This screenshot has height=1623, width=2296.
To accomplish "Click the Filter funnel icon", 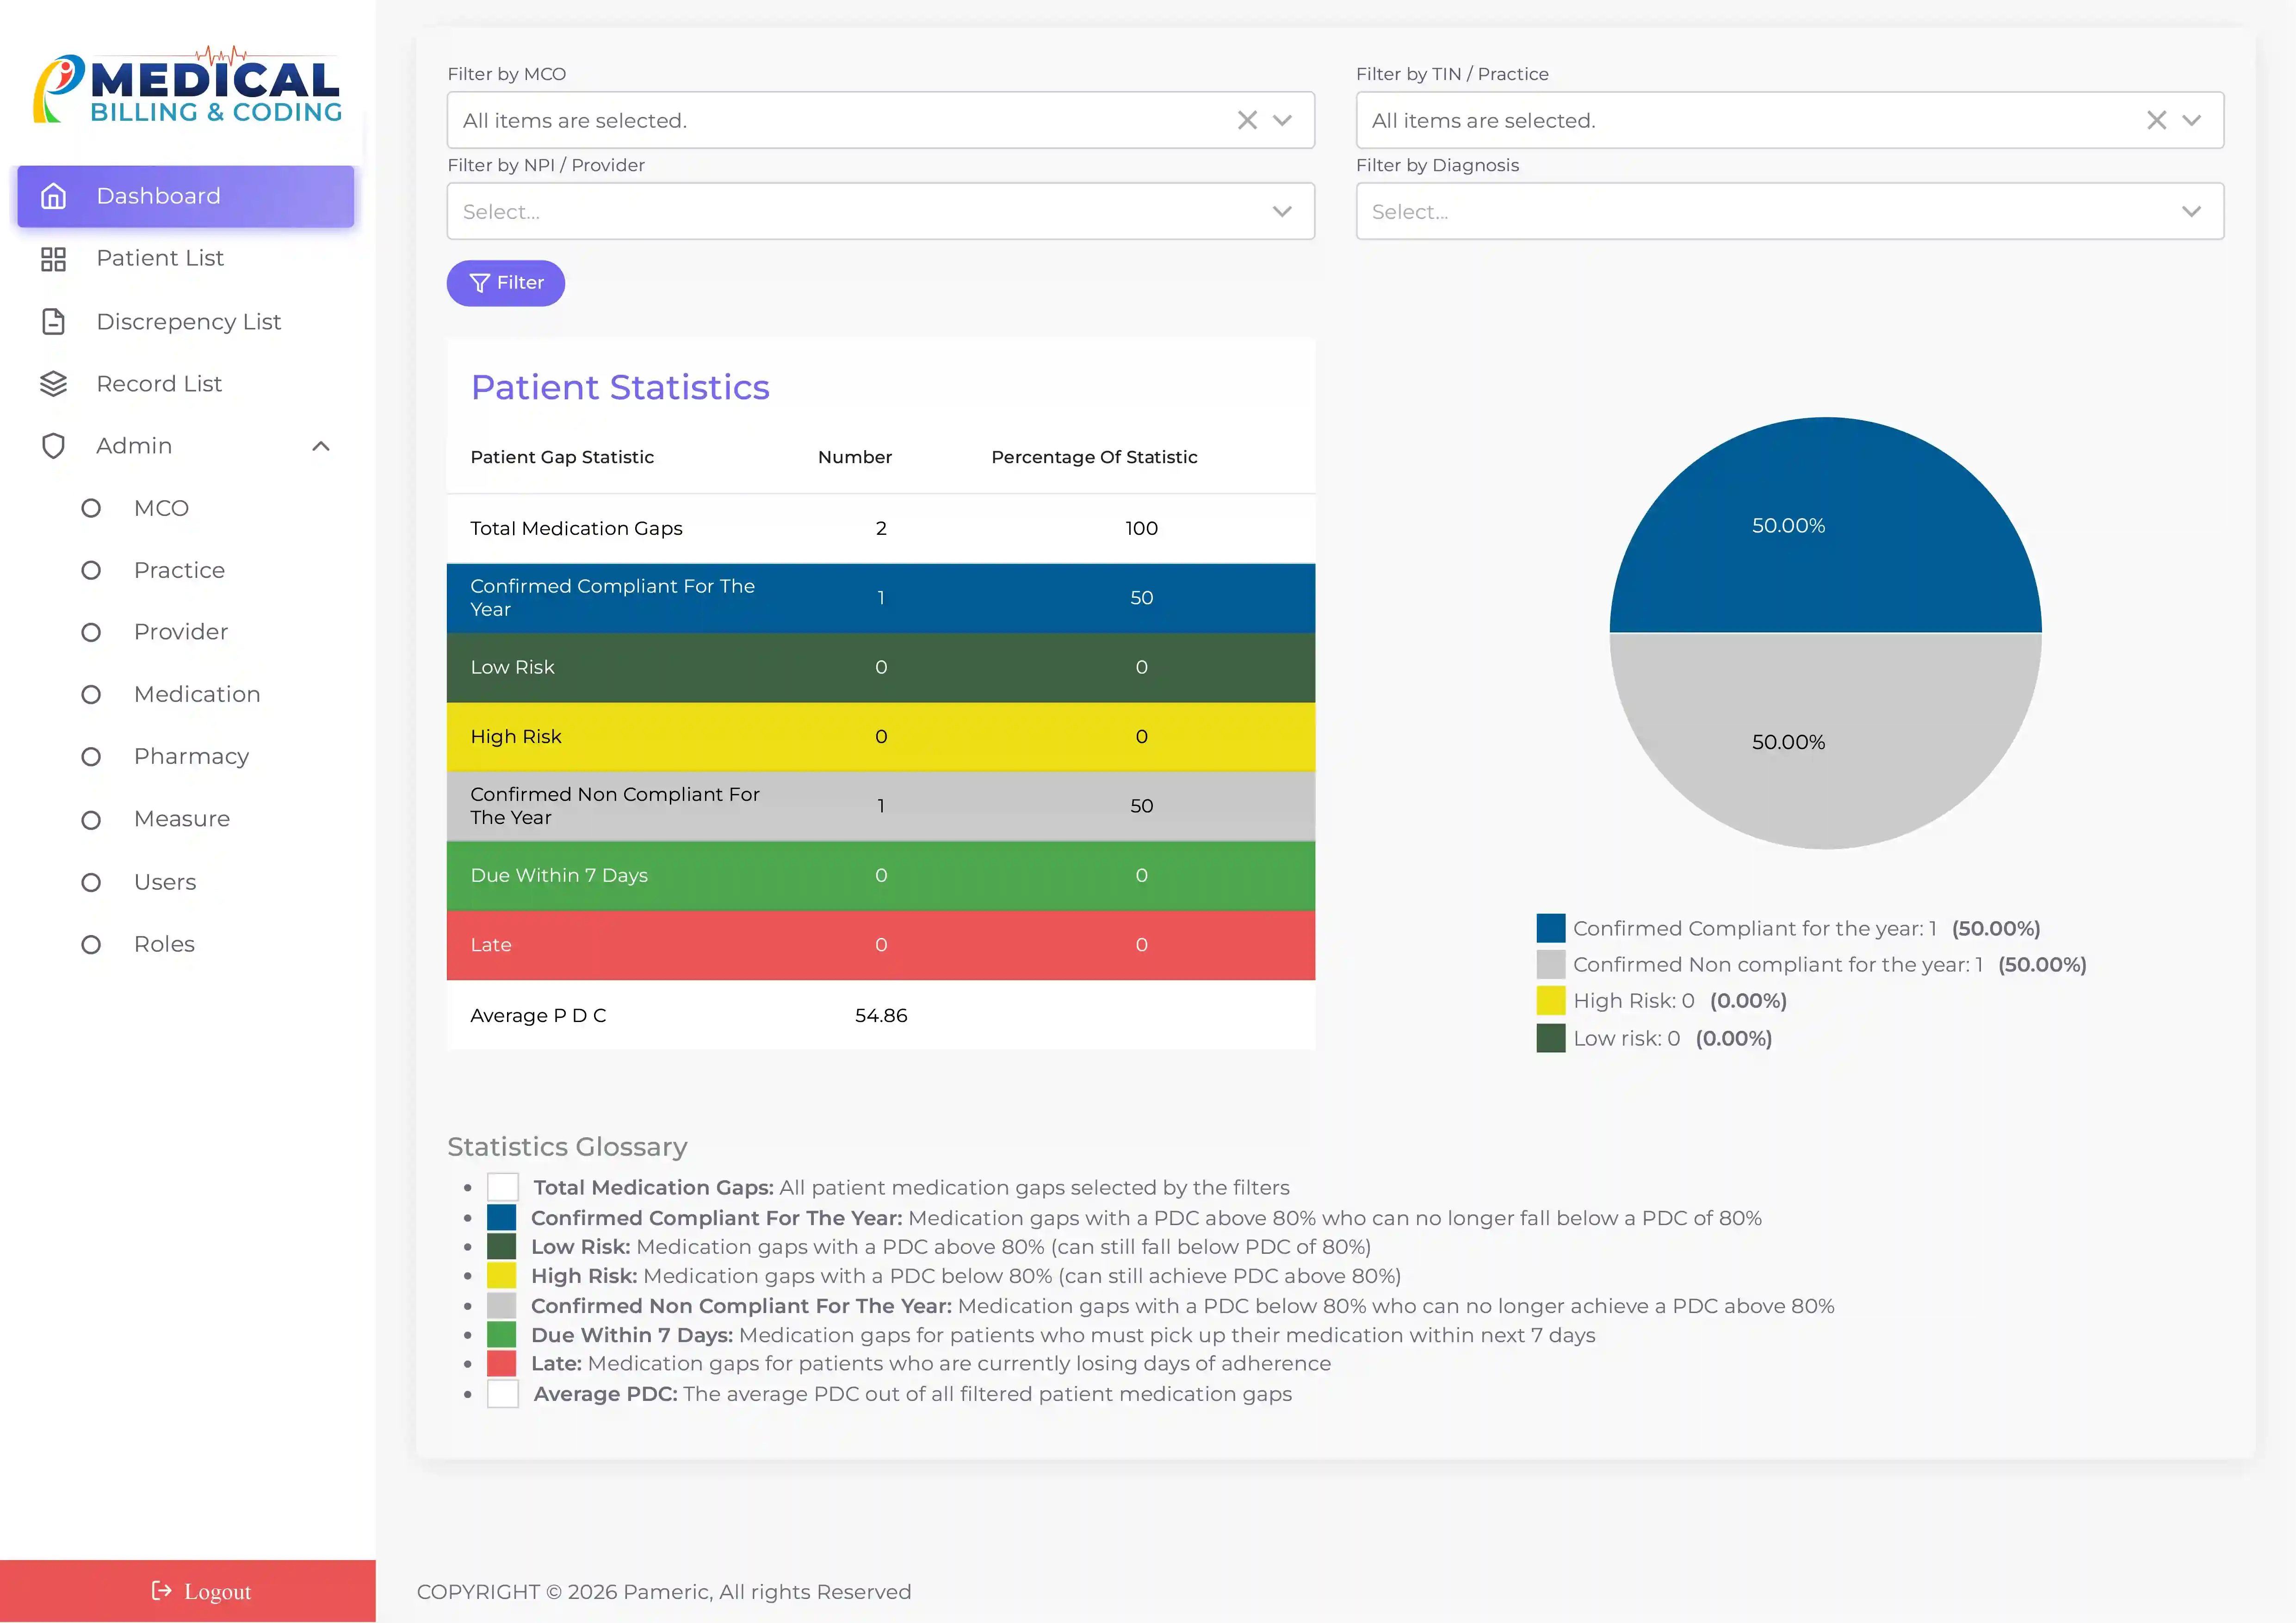I will coord(480,283).
